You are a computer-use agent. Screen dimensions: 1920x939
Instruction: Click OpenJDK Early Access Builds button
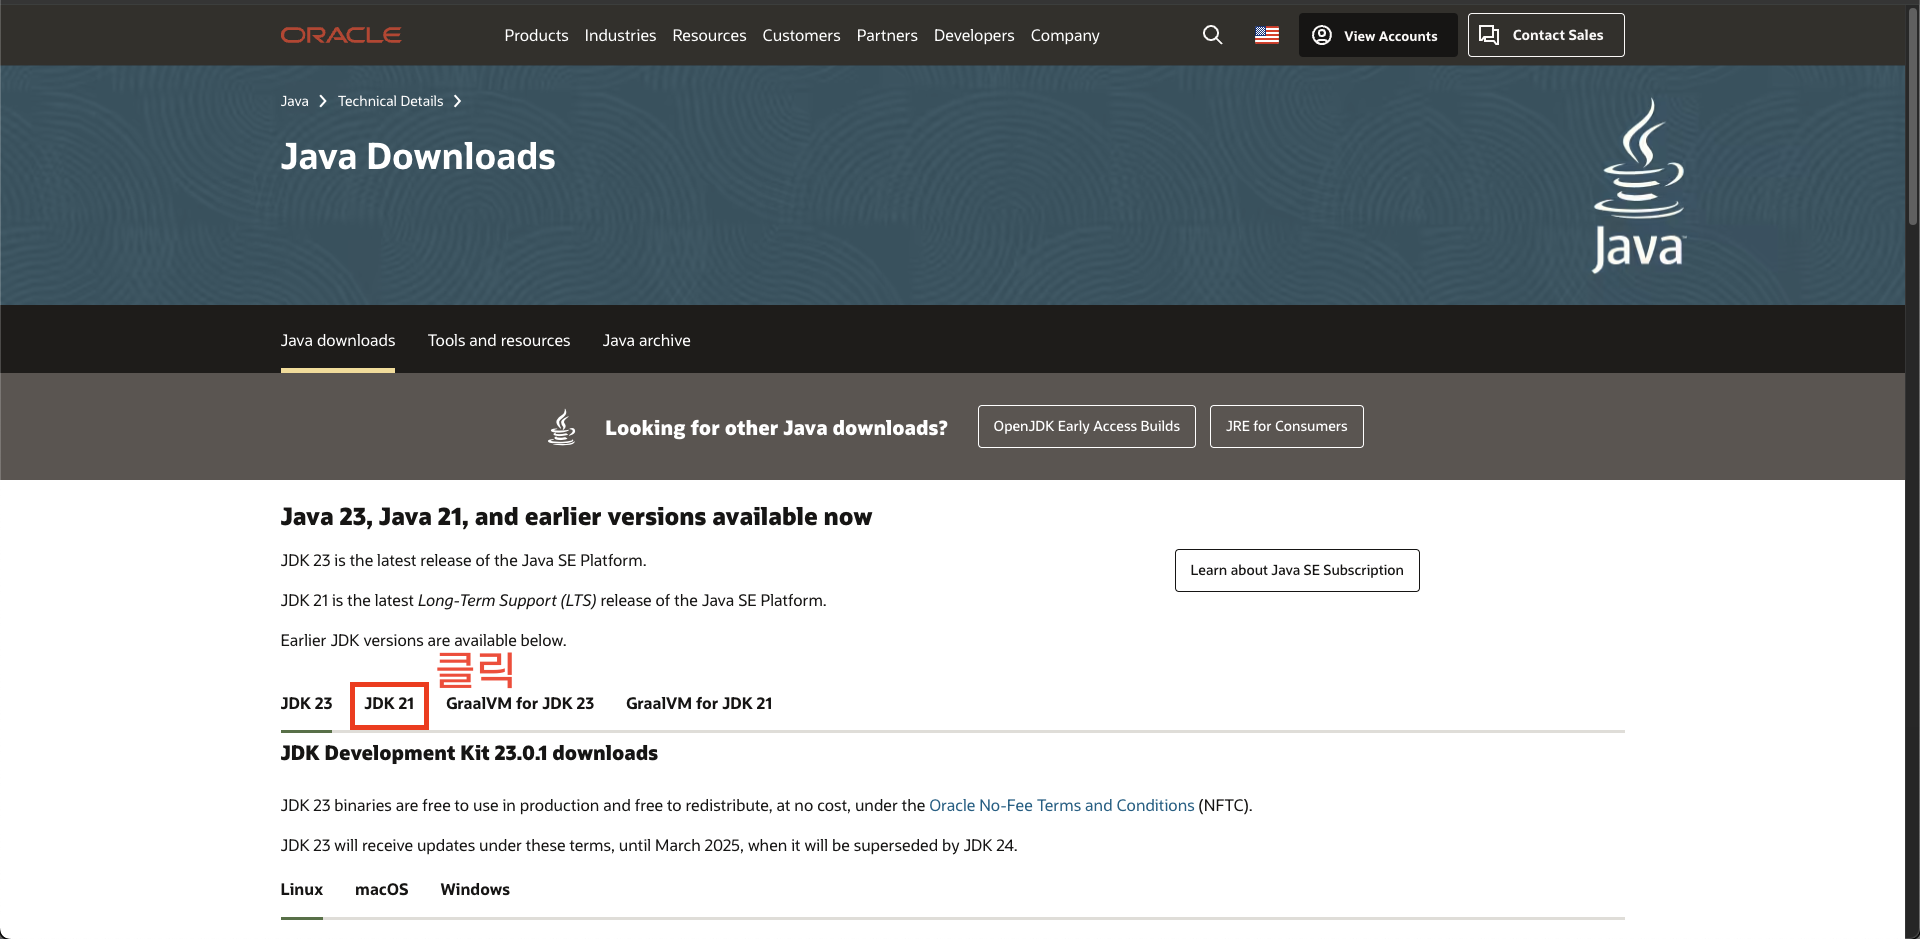1086,426
